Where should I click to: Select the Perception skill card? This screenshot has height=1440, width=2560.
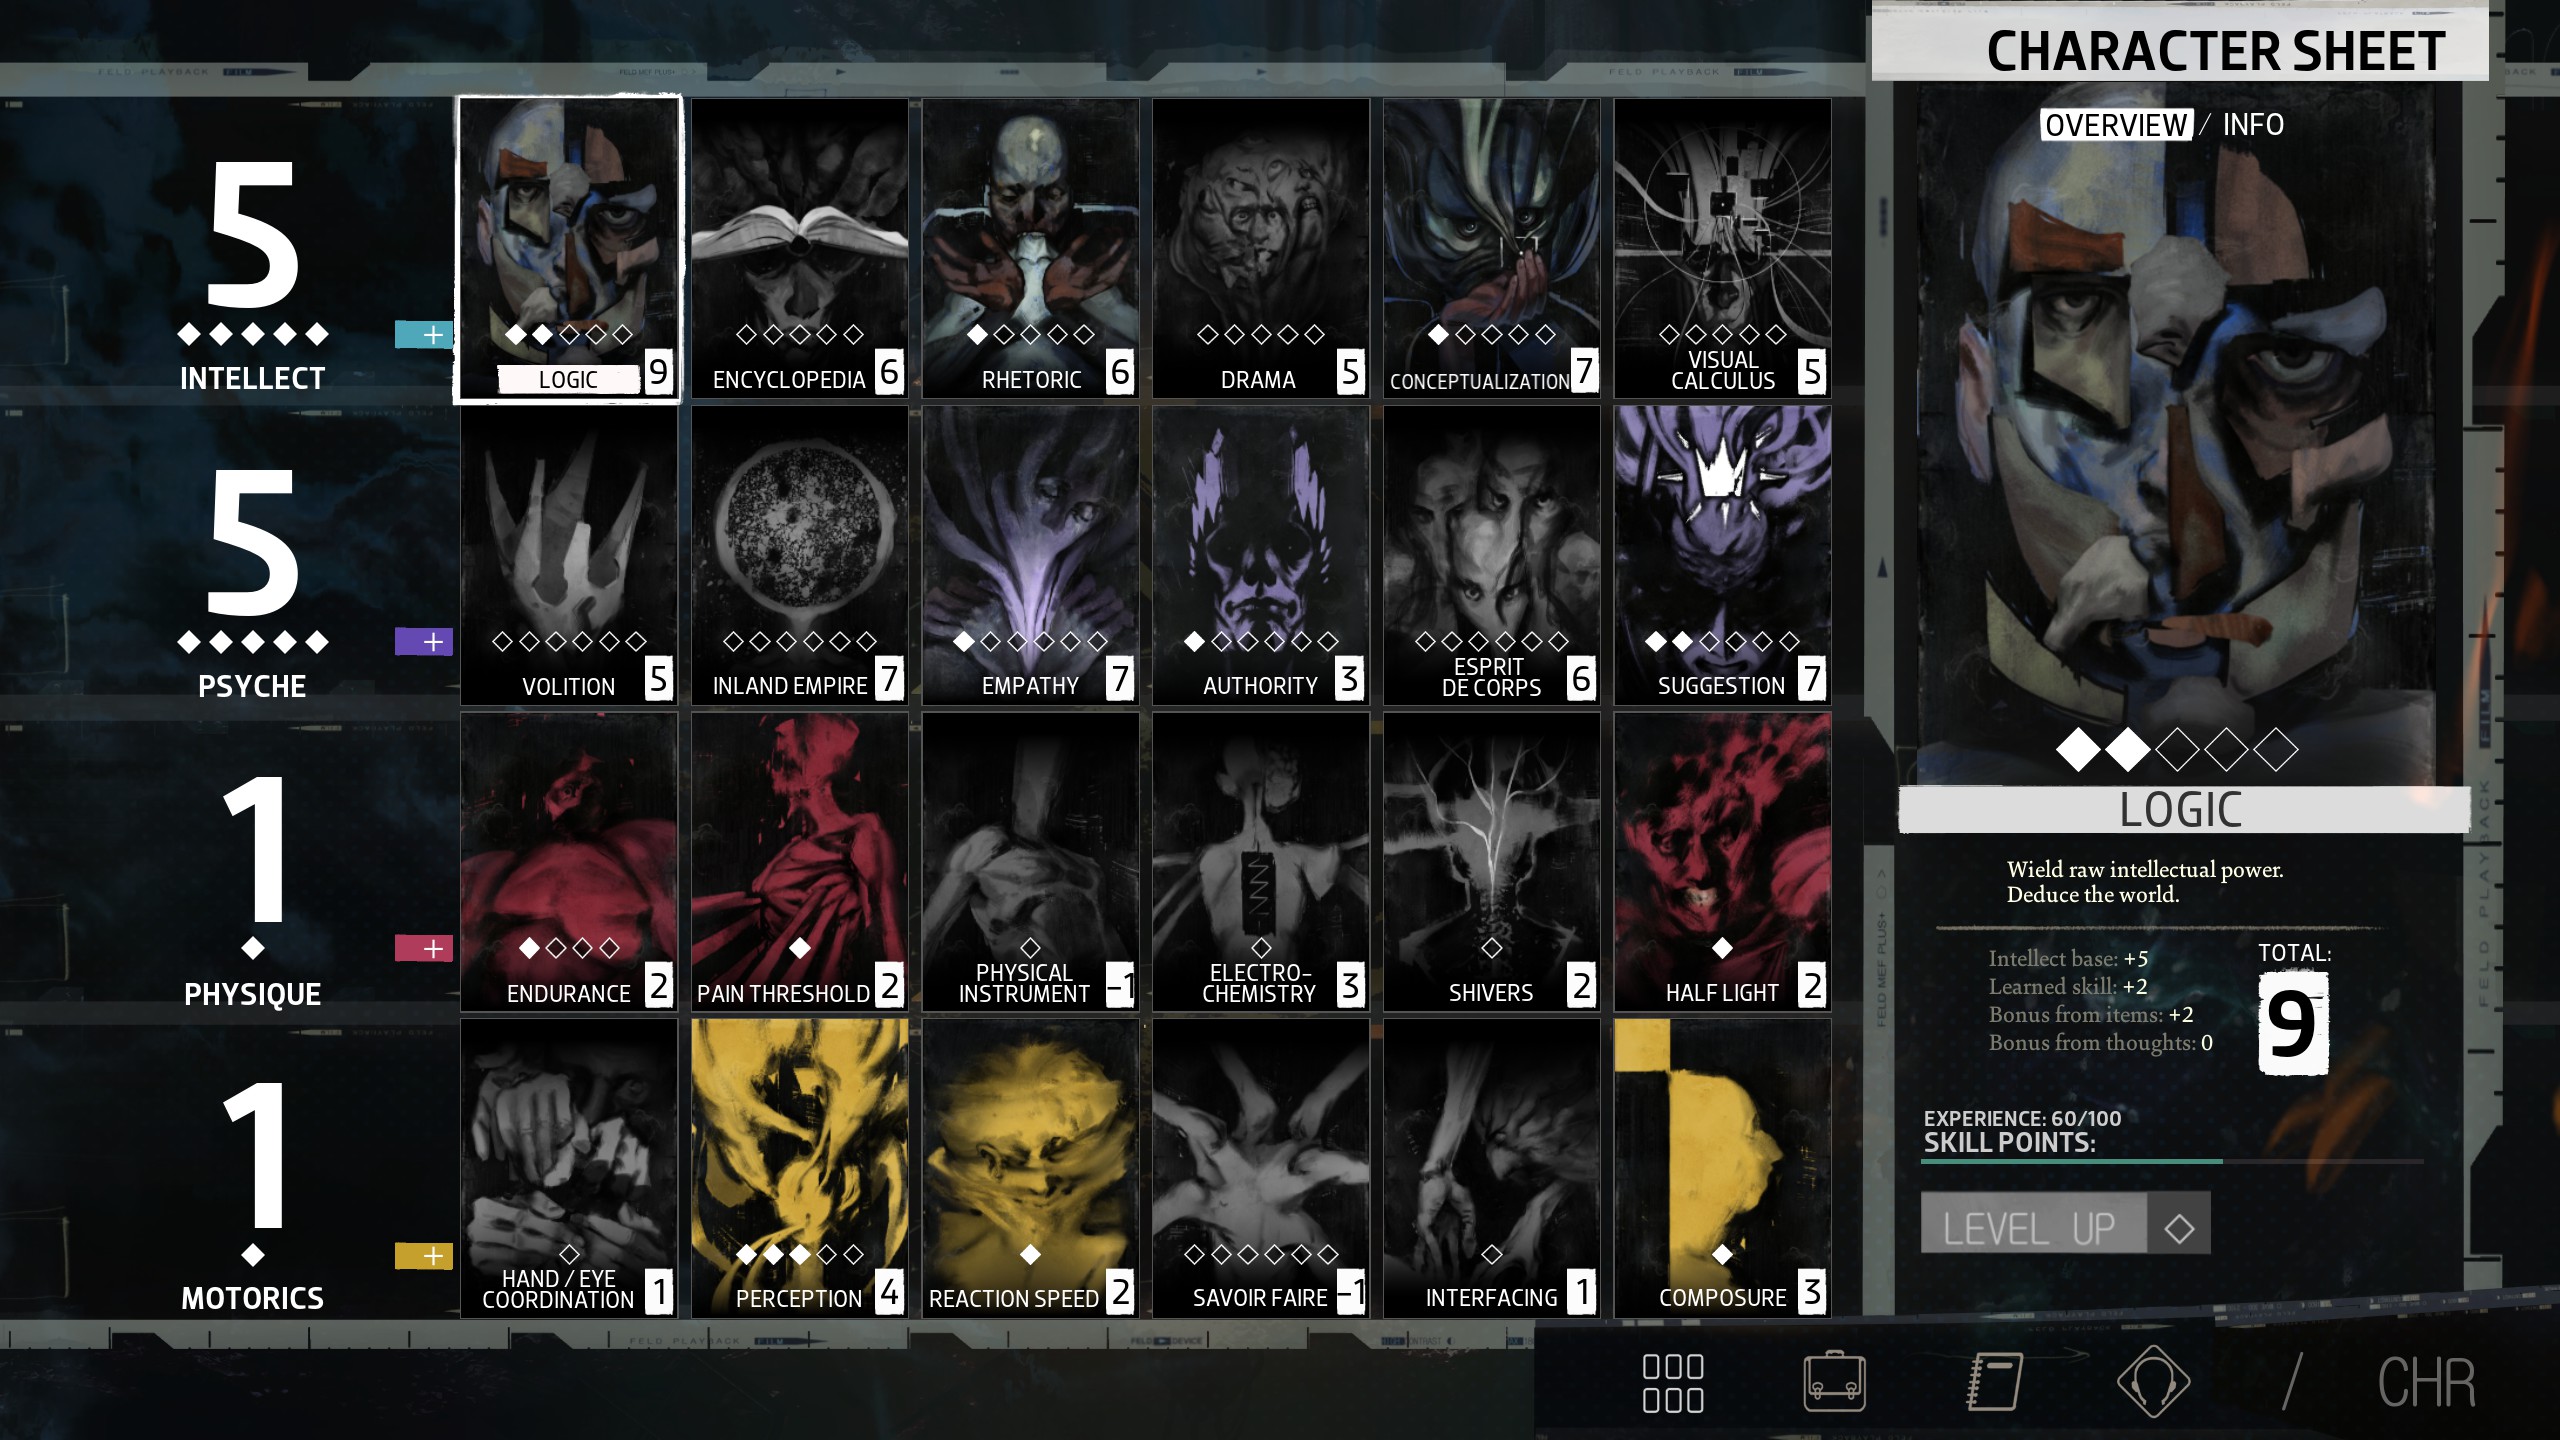tap(799, 1168)
